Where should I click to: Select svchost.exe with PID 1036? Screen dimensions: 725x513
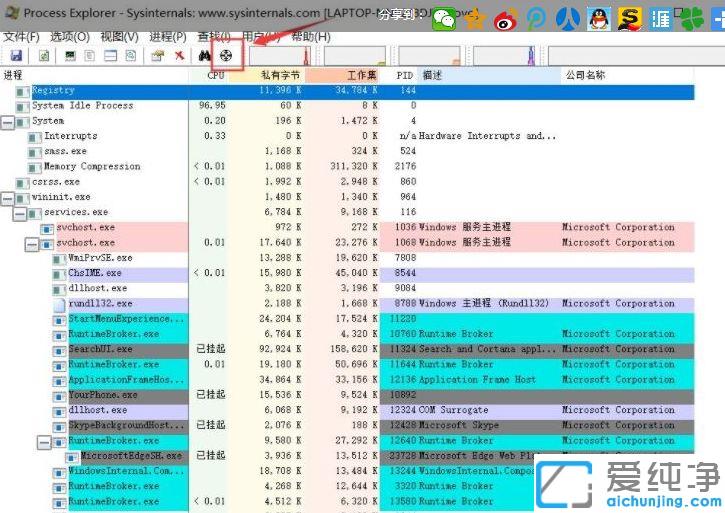coord(349,228)
